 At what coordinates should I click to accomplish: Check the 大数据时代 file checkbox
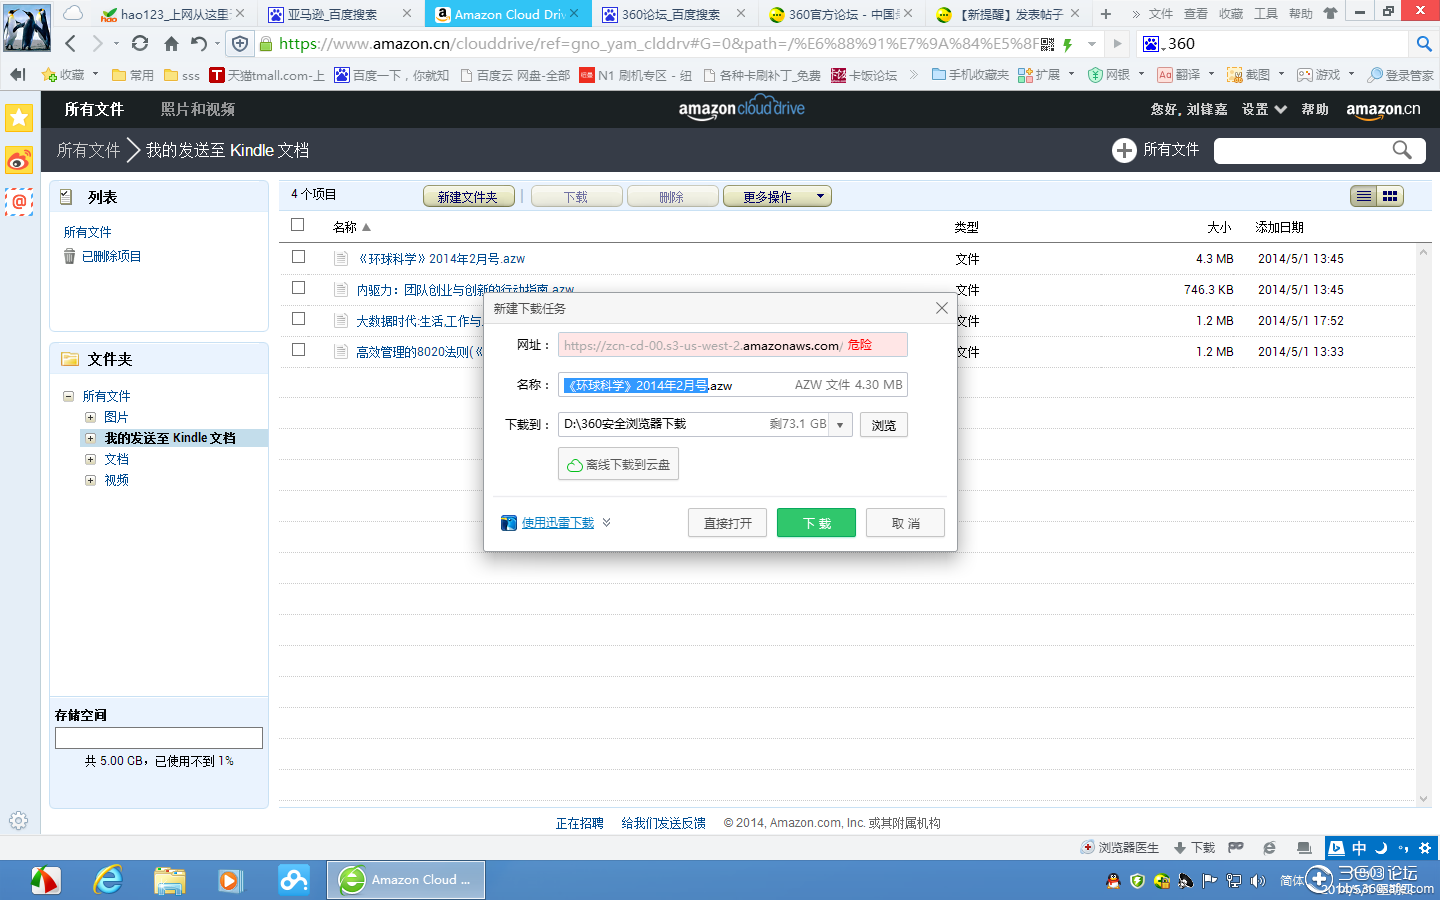click(298, 319)
